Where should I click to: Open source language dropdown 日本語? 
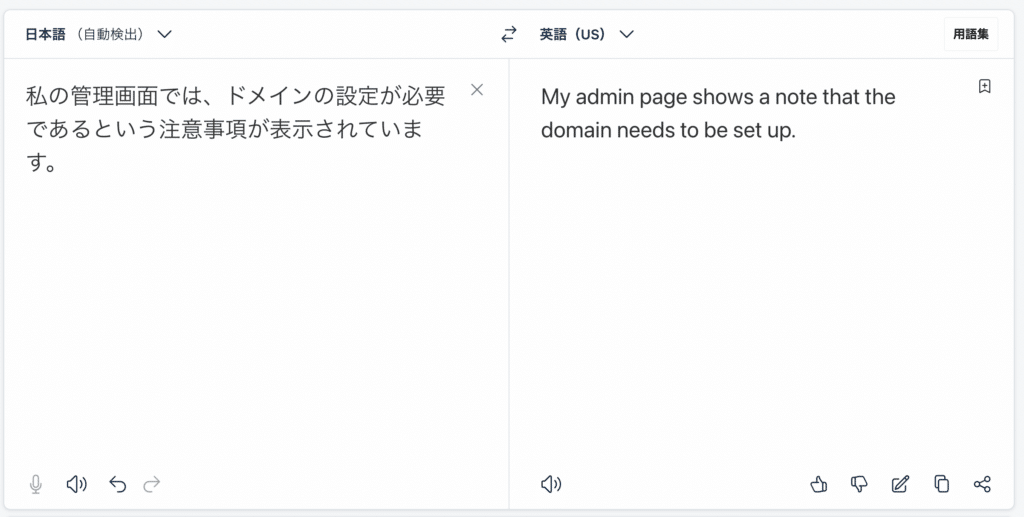click(99, 34)
